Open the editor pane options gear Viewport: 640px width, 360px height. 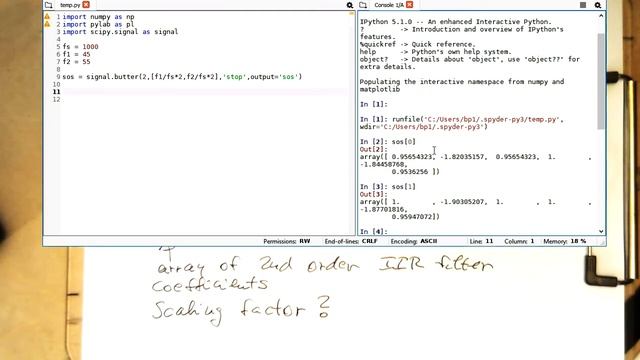[x=350, y=5]
